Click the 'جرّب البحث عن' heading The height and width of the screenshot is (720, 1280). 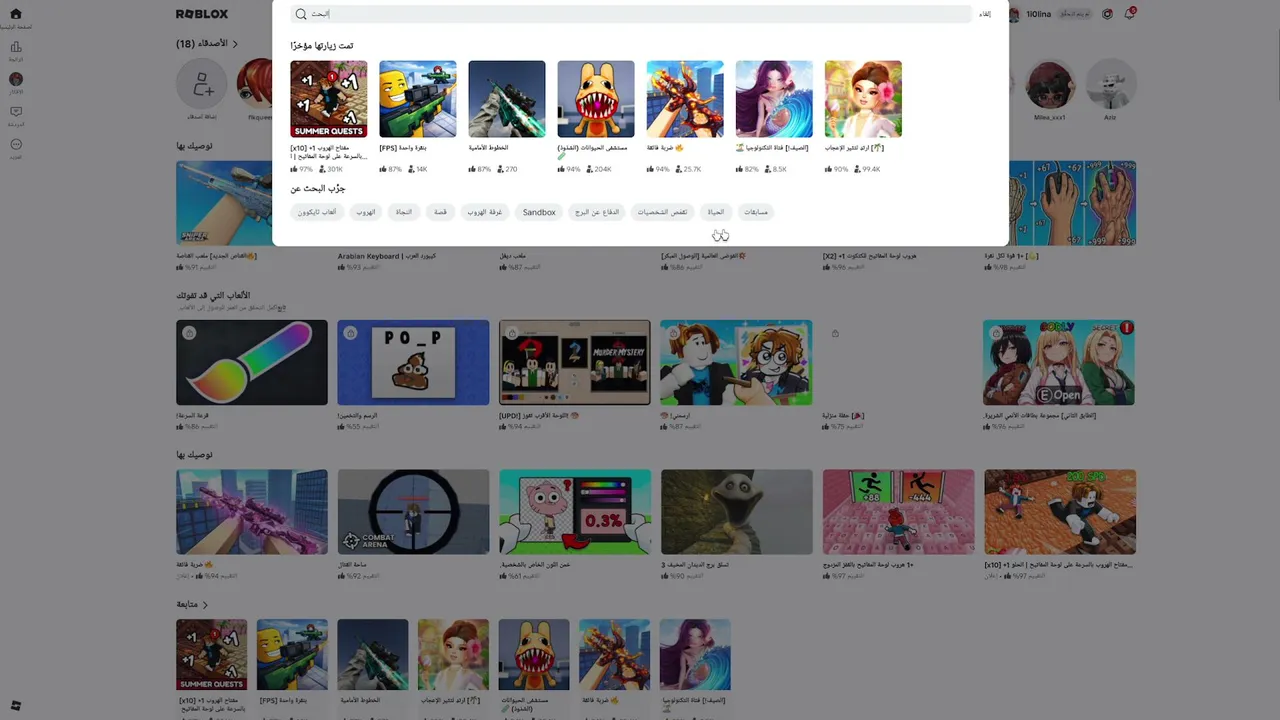[318, 189]
